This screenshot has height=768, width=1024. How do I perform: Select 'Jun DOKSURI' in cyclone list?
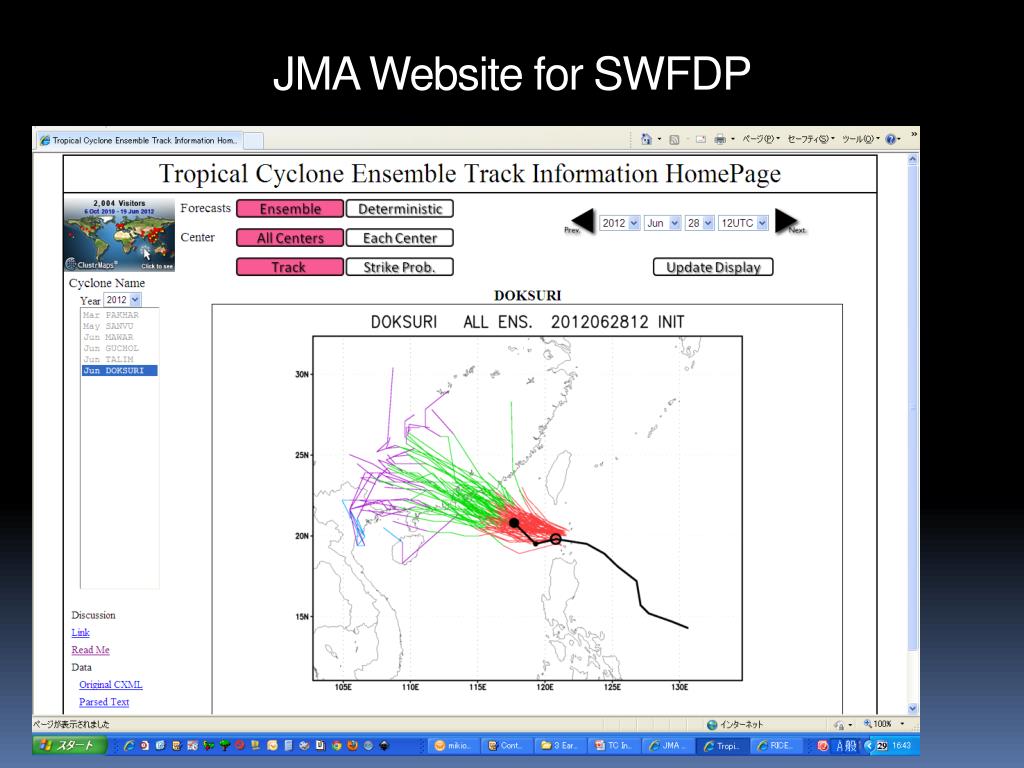[120, 370]
